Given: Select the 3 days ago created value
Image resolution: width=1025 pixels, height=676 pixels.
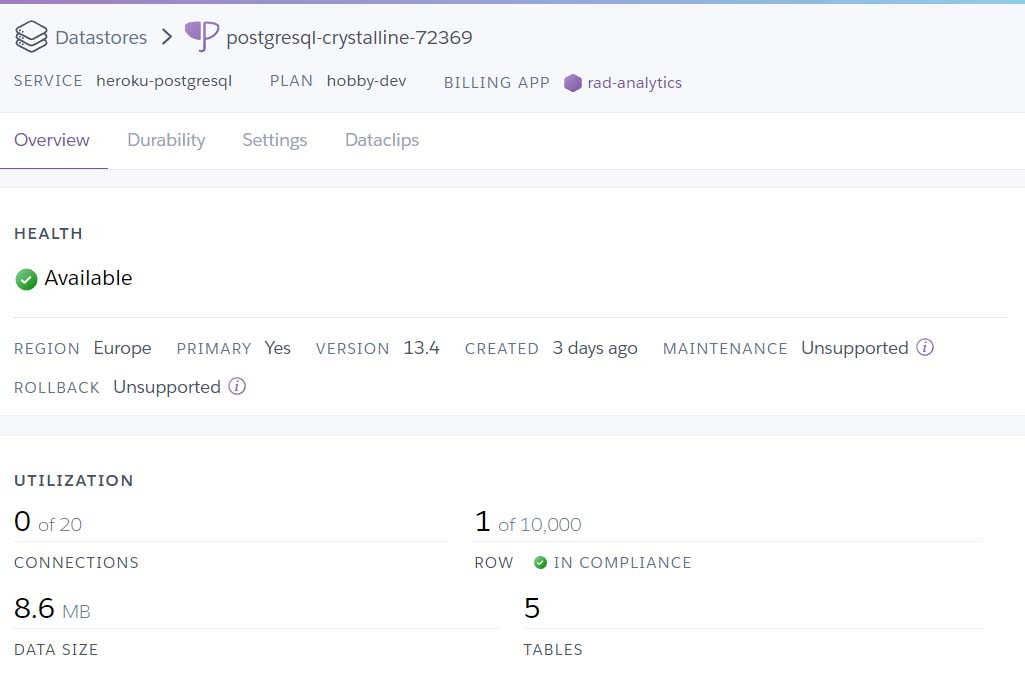Looking at the screenshot, I should click(x=595, y=348).
